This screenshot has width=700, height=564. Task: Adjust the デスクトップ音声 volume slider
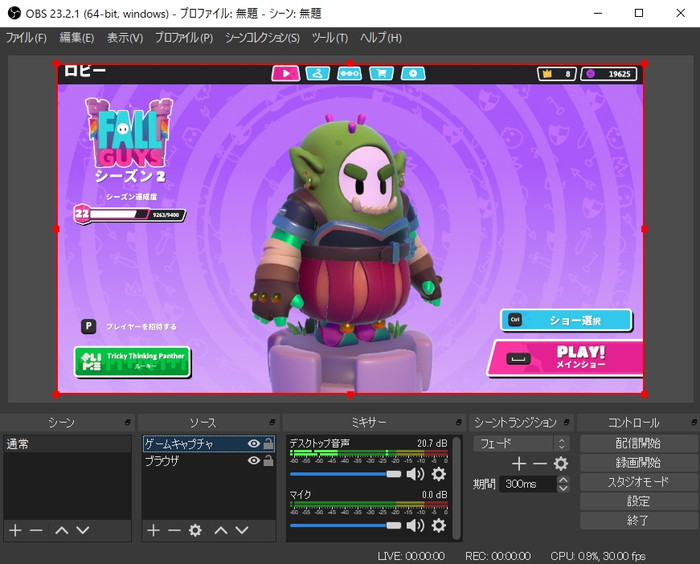click(346, 474)
